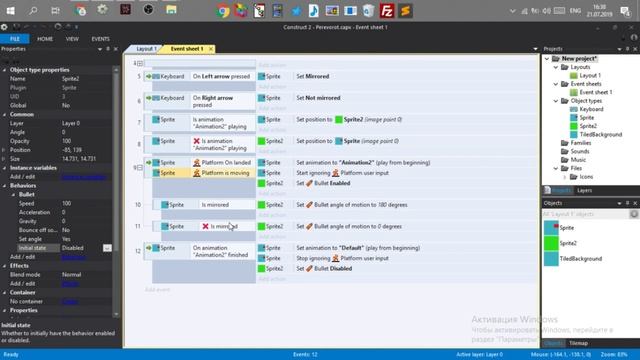Collapse the Behaviors section
Screen dimensions: 640x360
tap(5, 186)
